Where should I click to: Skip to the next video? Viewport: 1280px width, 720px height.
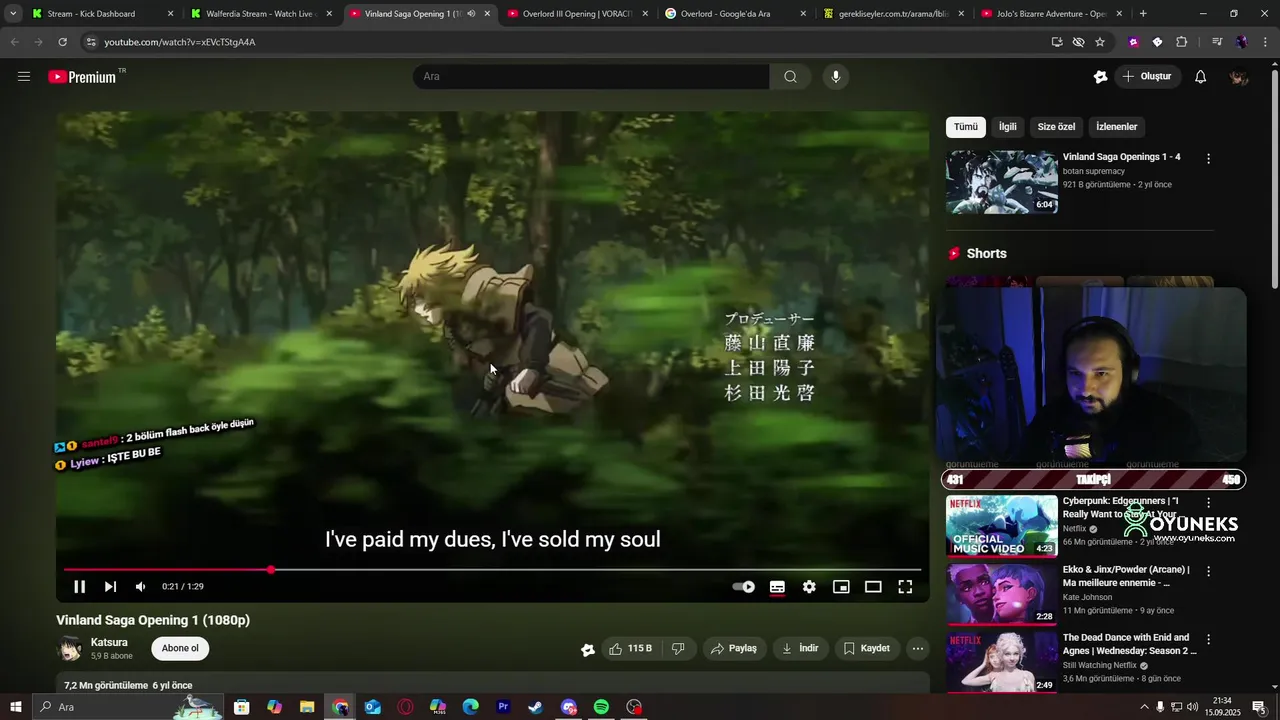110,587
